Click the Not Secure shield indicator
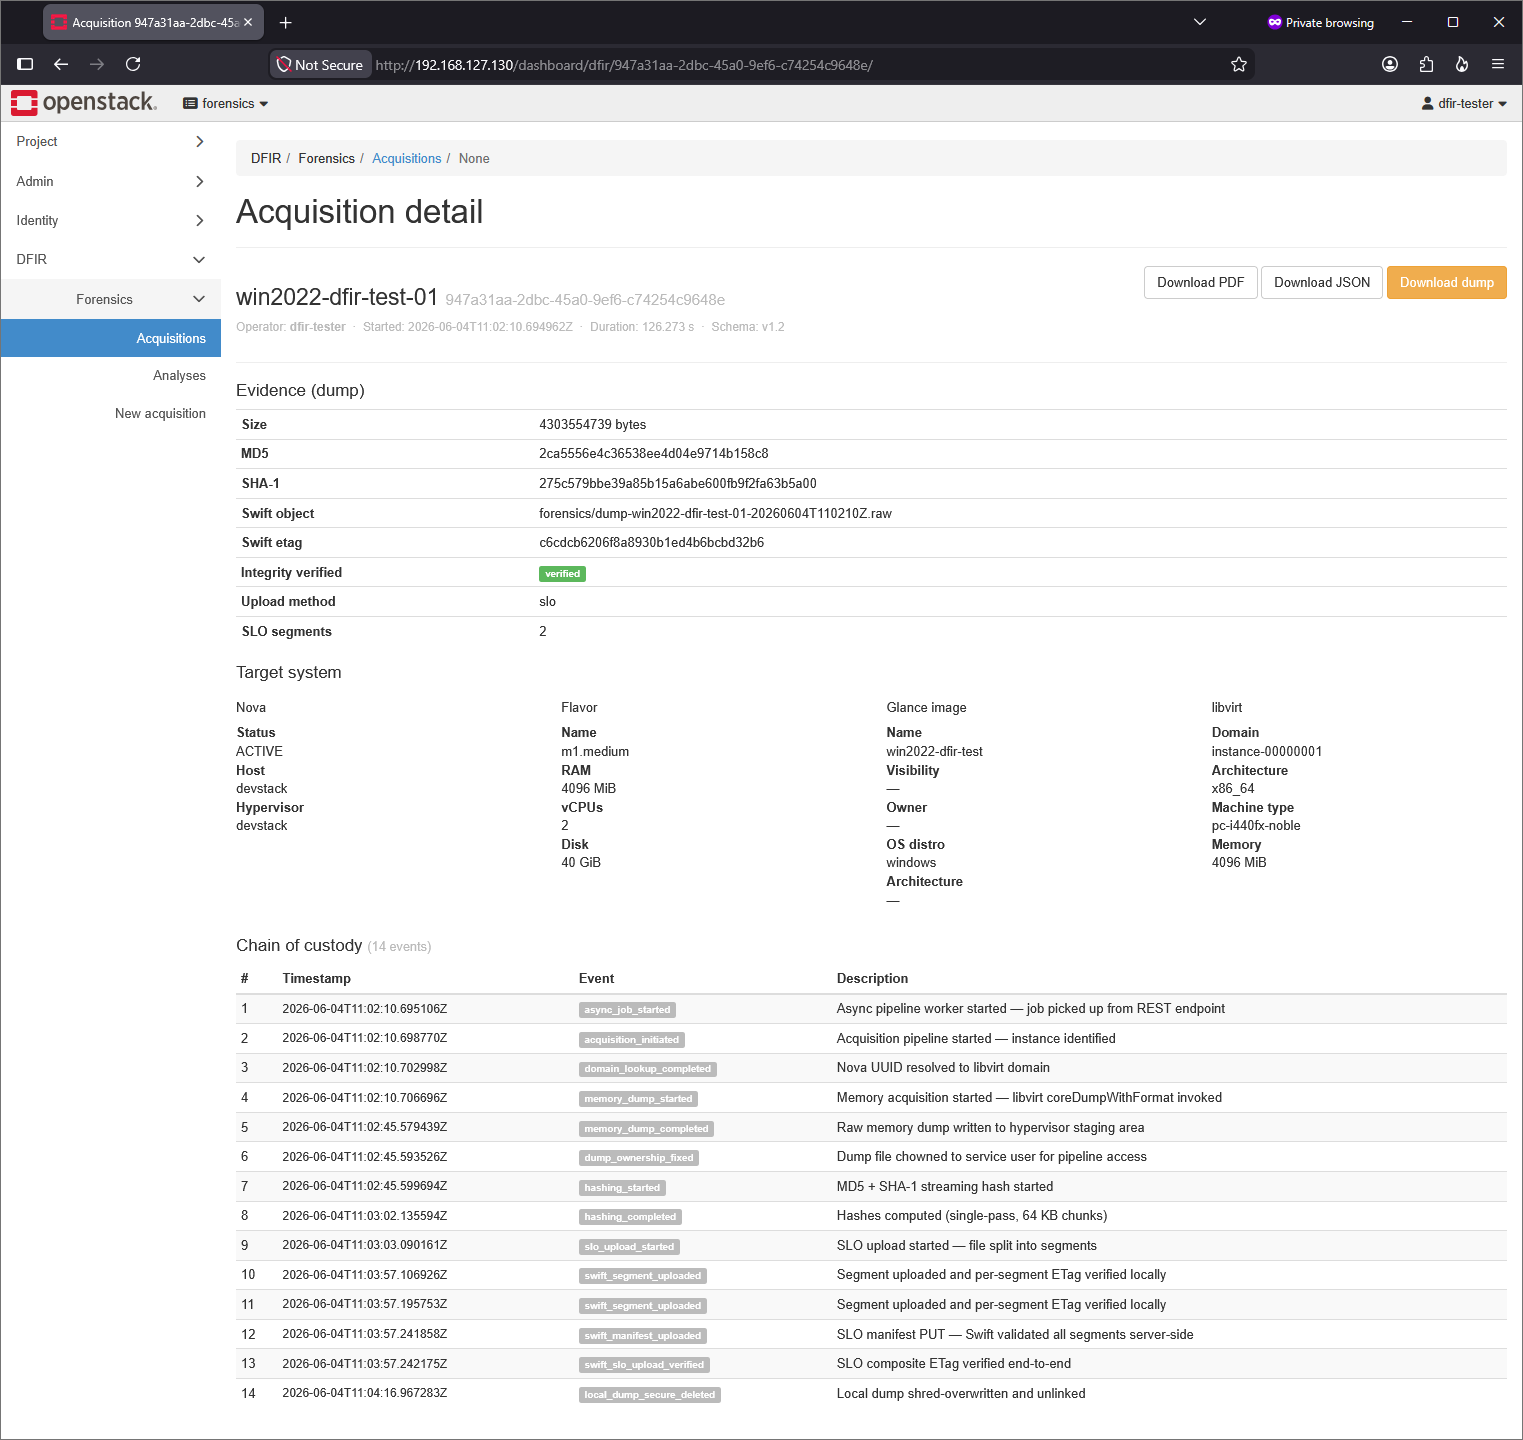 [320, 65]
